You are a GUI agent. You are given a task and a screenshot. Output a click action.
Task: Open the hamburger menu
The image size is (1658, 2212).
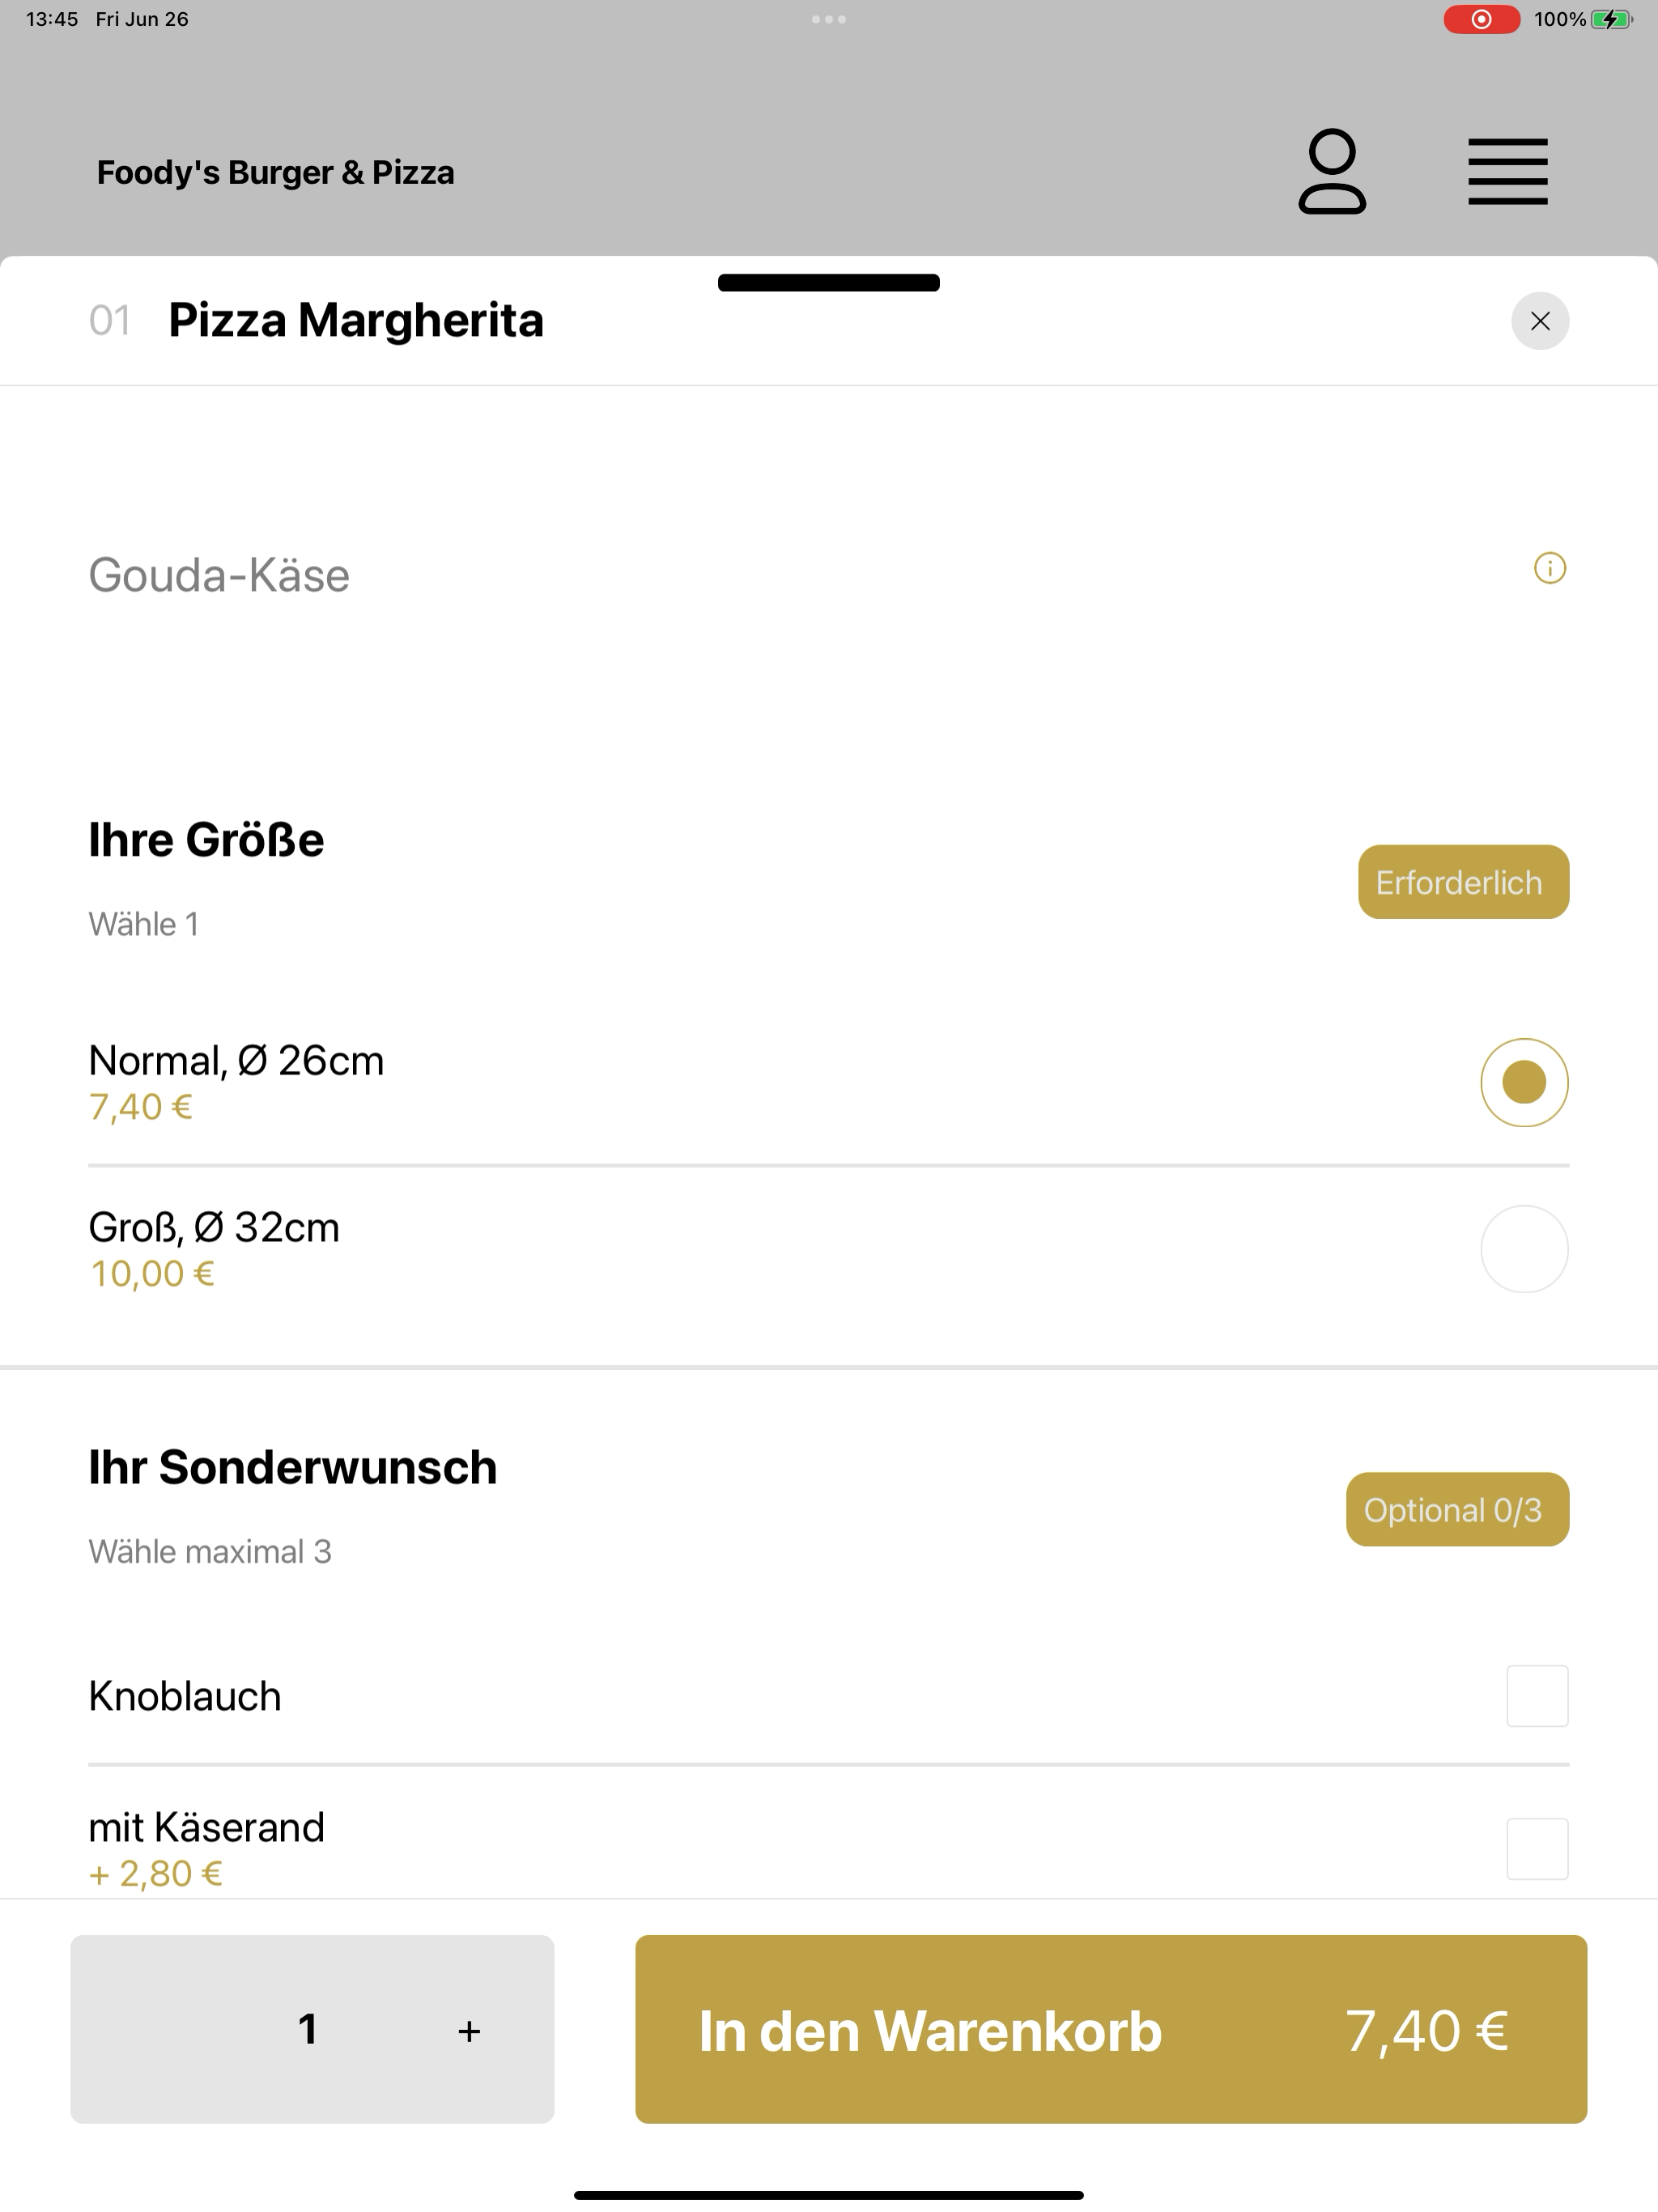click(x=1507, y=172)
